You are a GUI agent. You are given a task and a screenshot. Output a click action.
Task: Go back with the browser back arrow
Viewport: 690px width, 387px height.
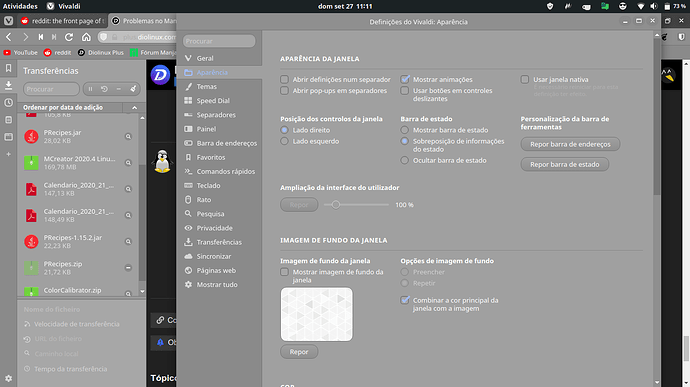[9, 37]
